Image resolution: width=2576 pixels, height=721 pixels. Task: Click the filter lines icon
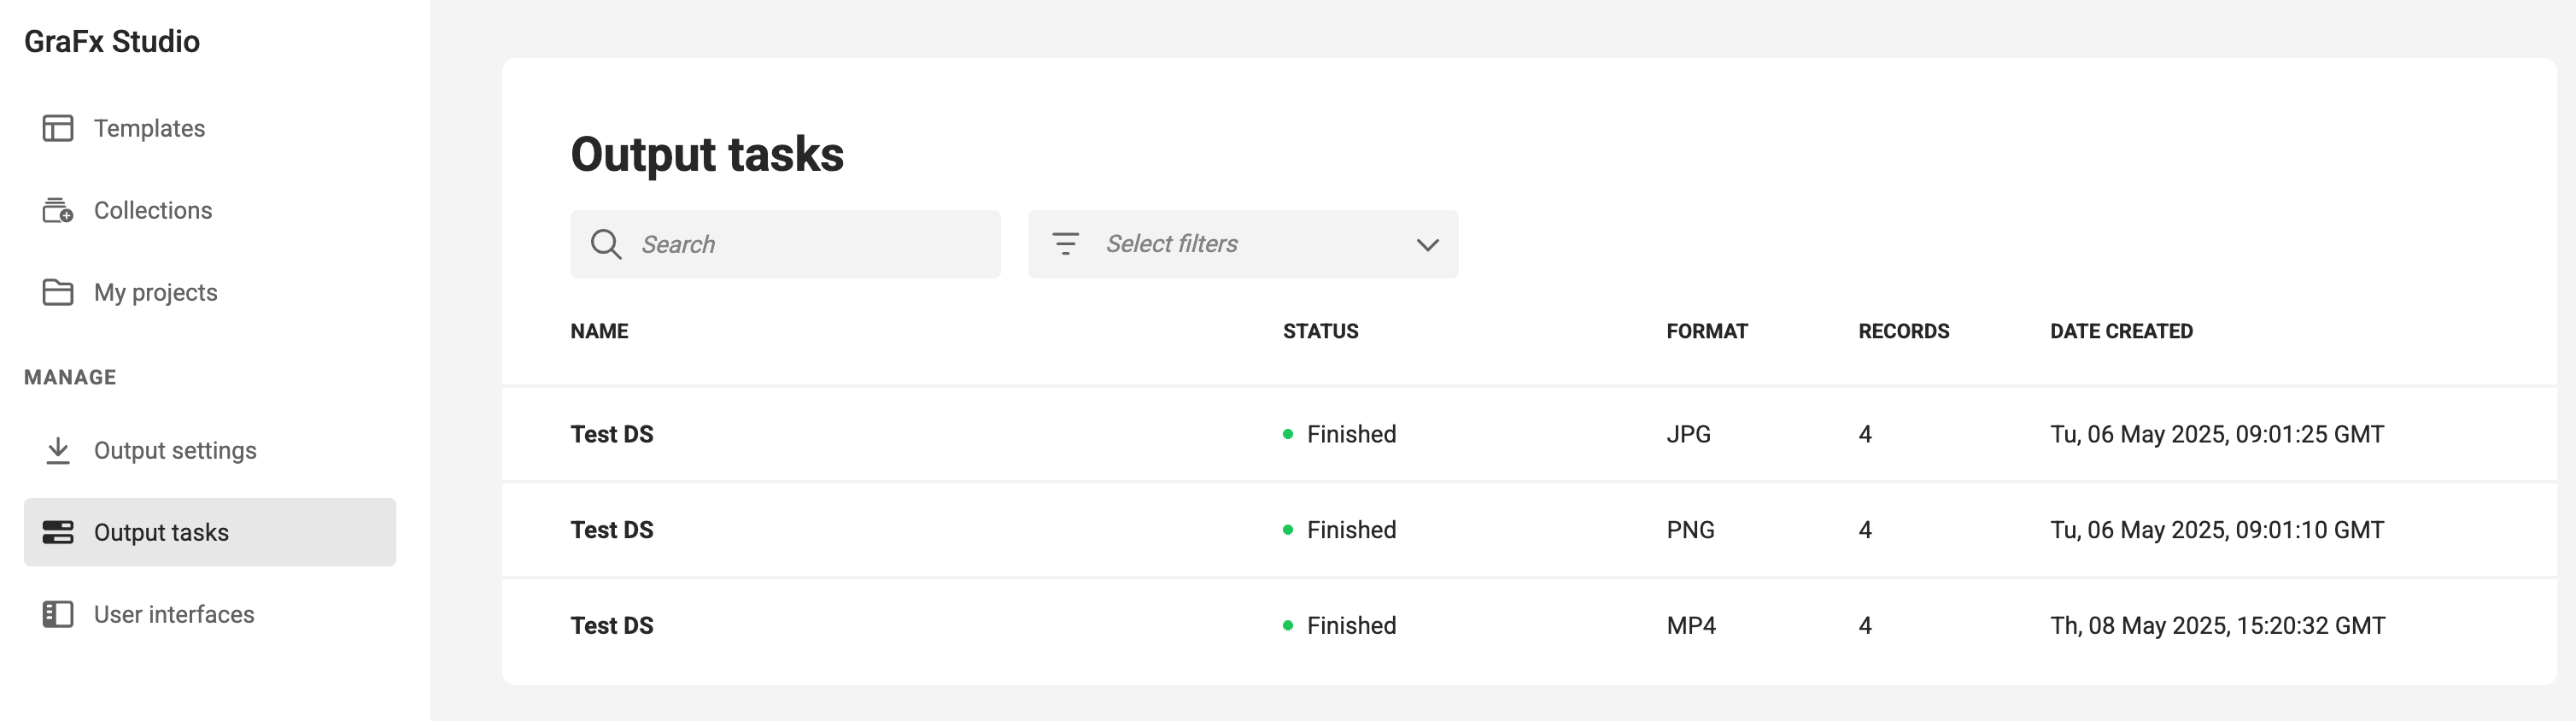pyautogui.click(x=1066, y=243)
